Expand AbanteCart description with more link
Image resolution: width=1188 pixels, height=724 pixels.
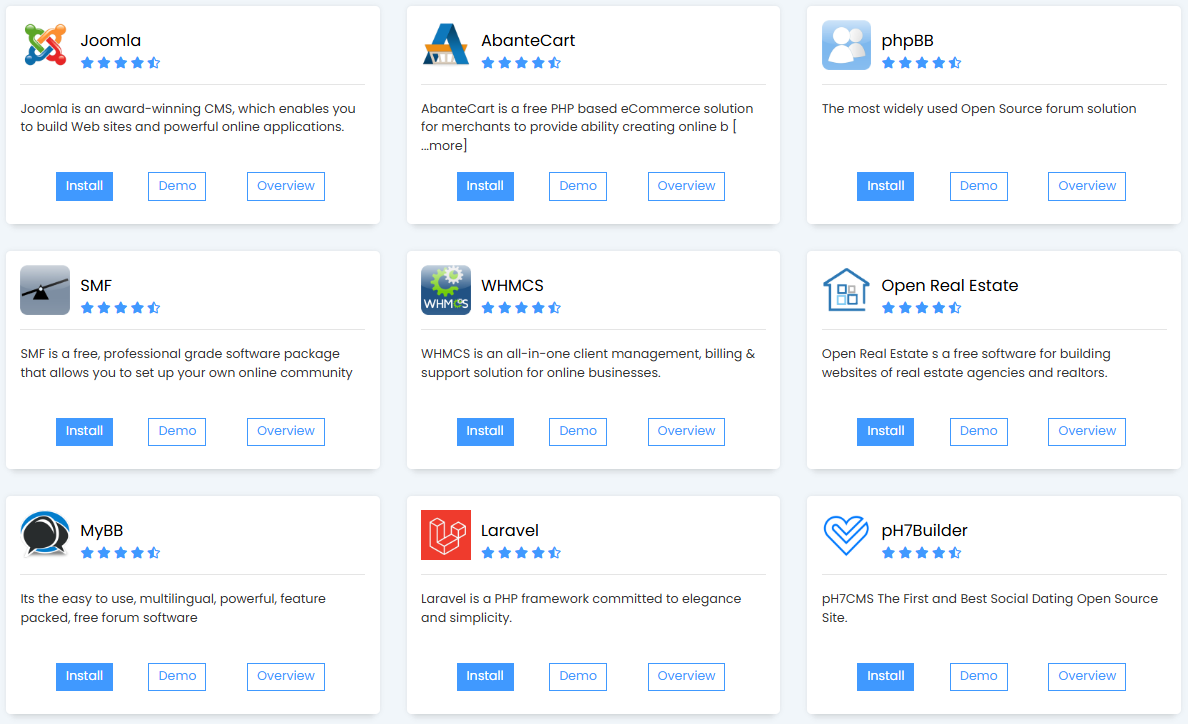443,146
